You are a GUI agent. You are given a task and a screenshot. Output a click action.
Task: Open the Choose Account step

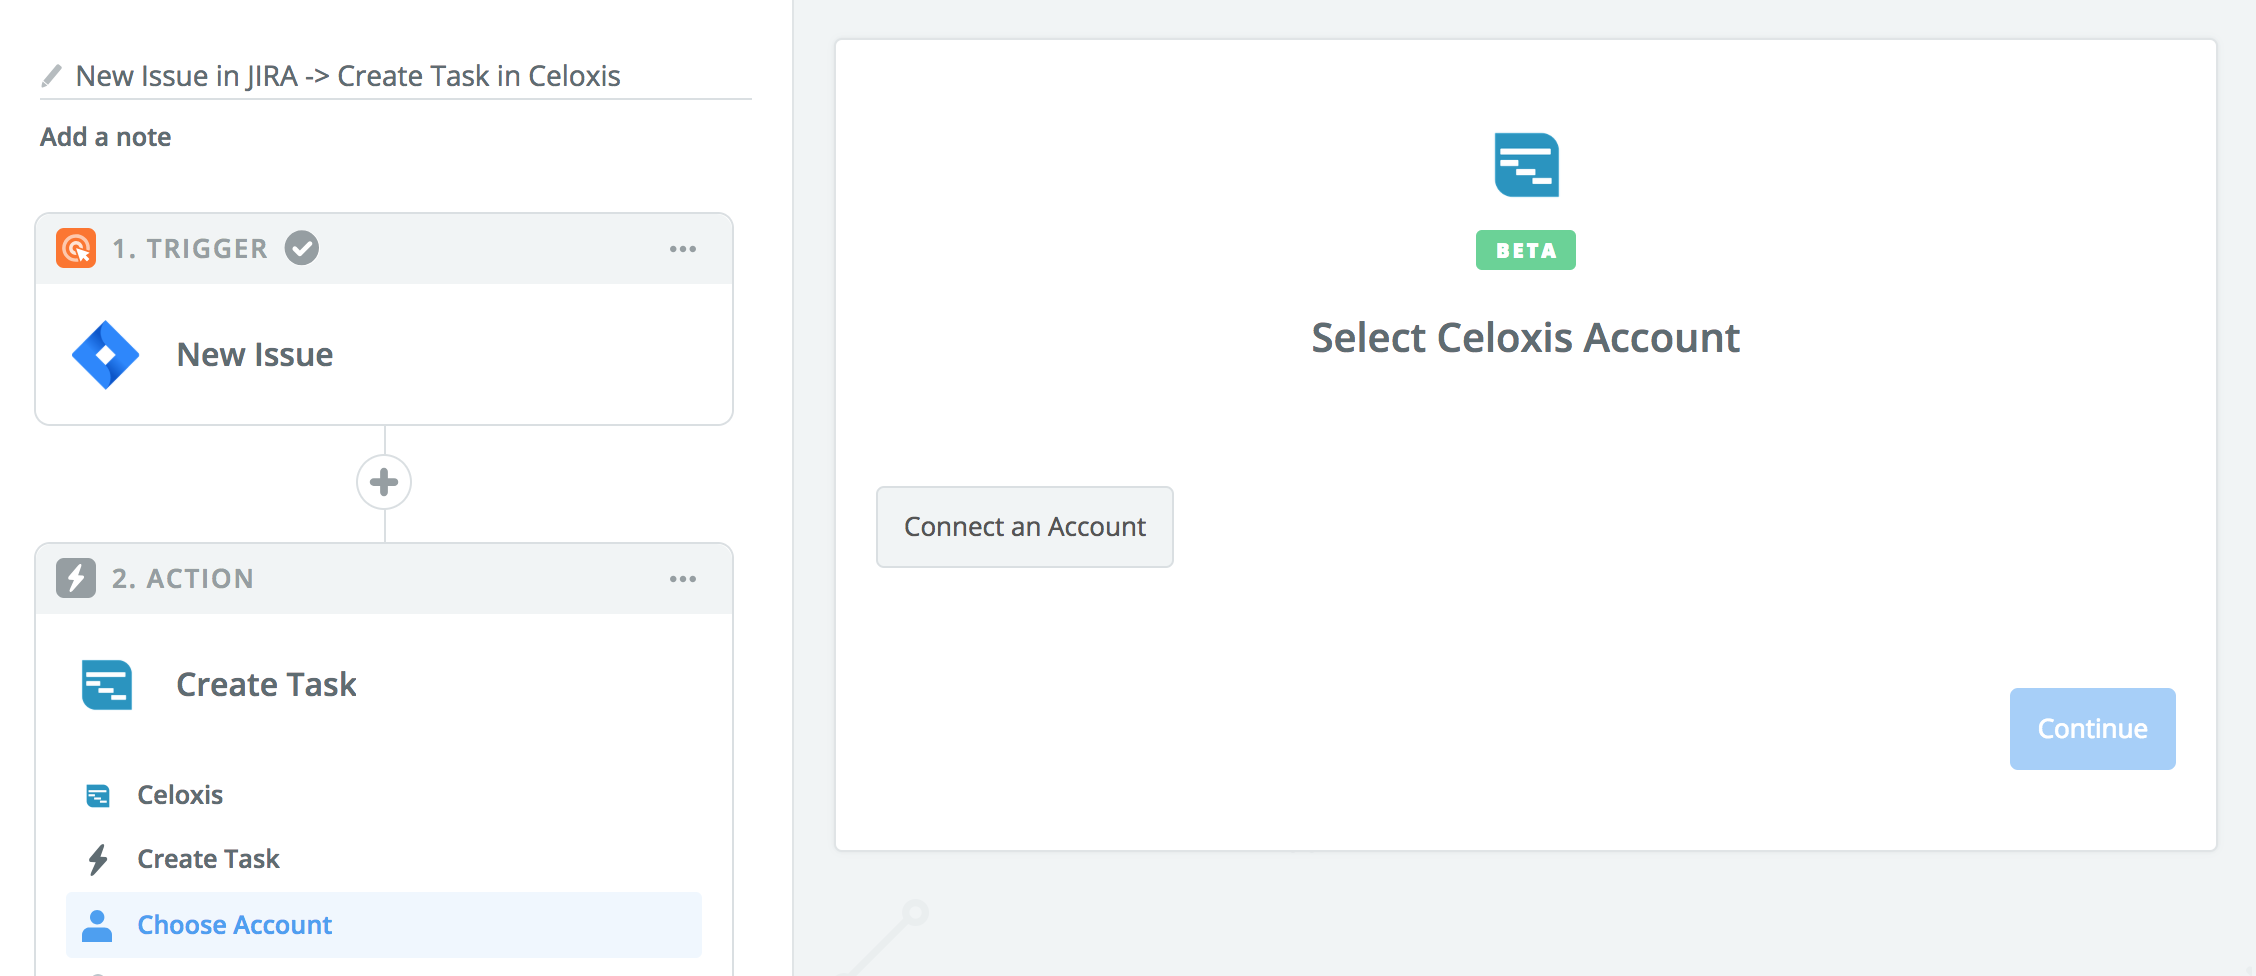234,925
